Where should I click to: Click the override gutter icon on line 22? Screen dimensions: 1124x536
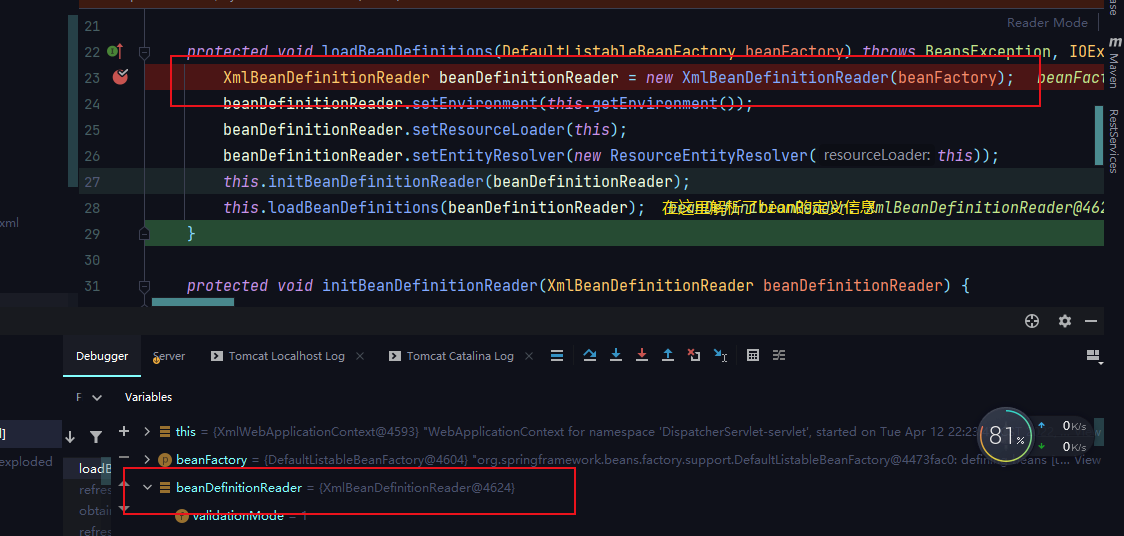pyautogui.click(x=115, y=52)
